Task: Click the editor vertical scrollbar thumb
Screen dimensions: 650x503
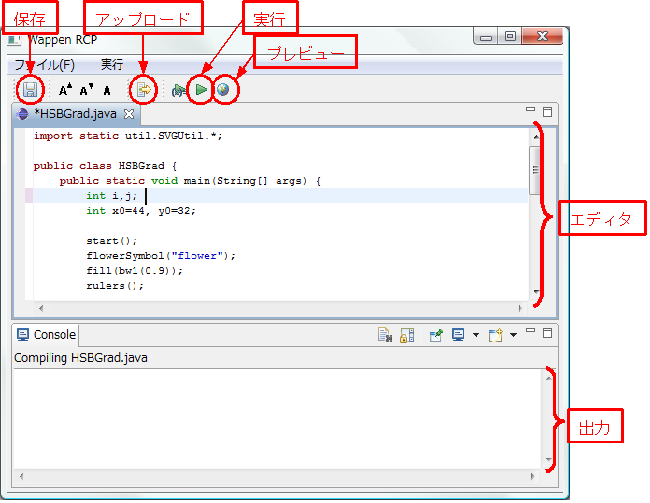Action: point(535,170)
